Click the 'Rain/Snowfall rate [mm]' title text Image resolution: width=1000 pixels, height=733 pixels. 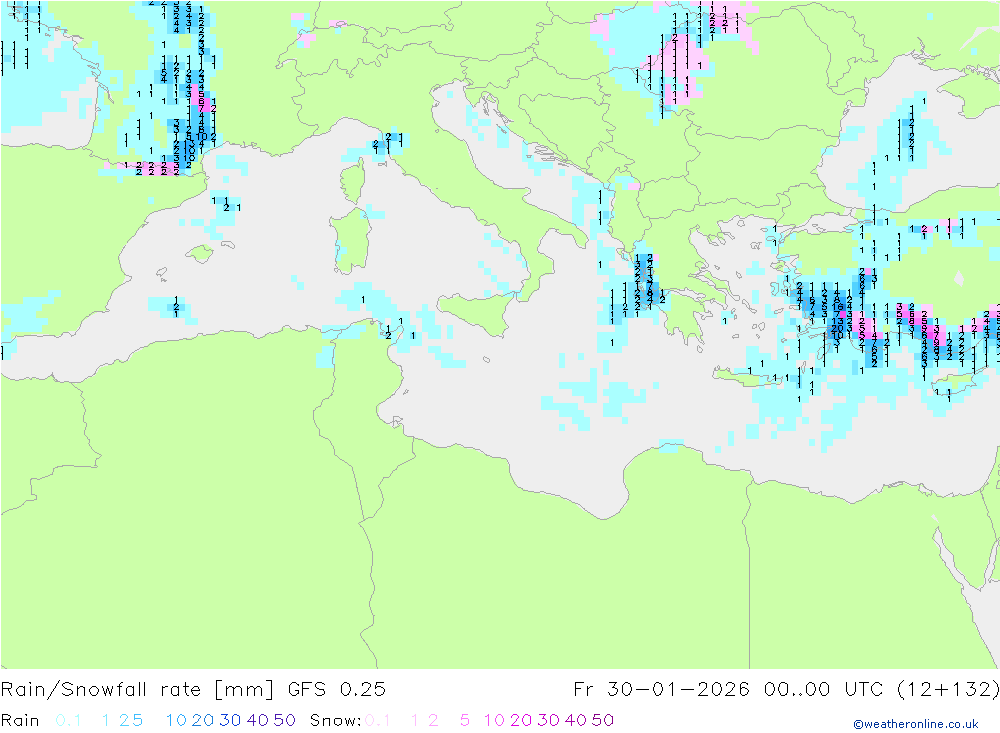coord(137,690)
